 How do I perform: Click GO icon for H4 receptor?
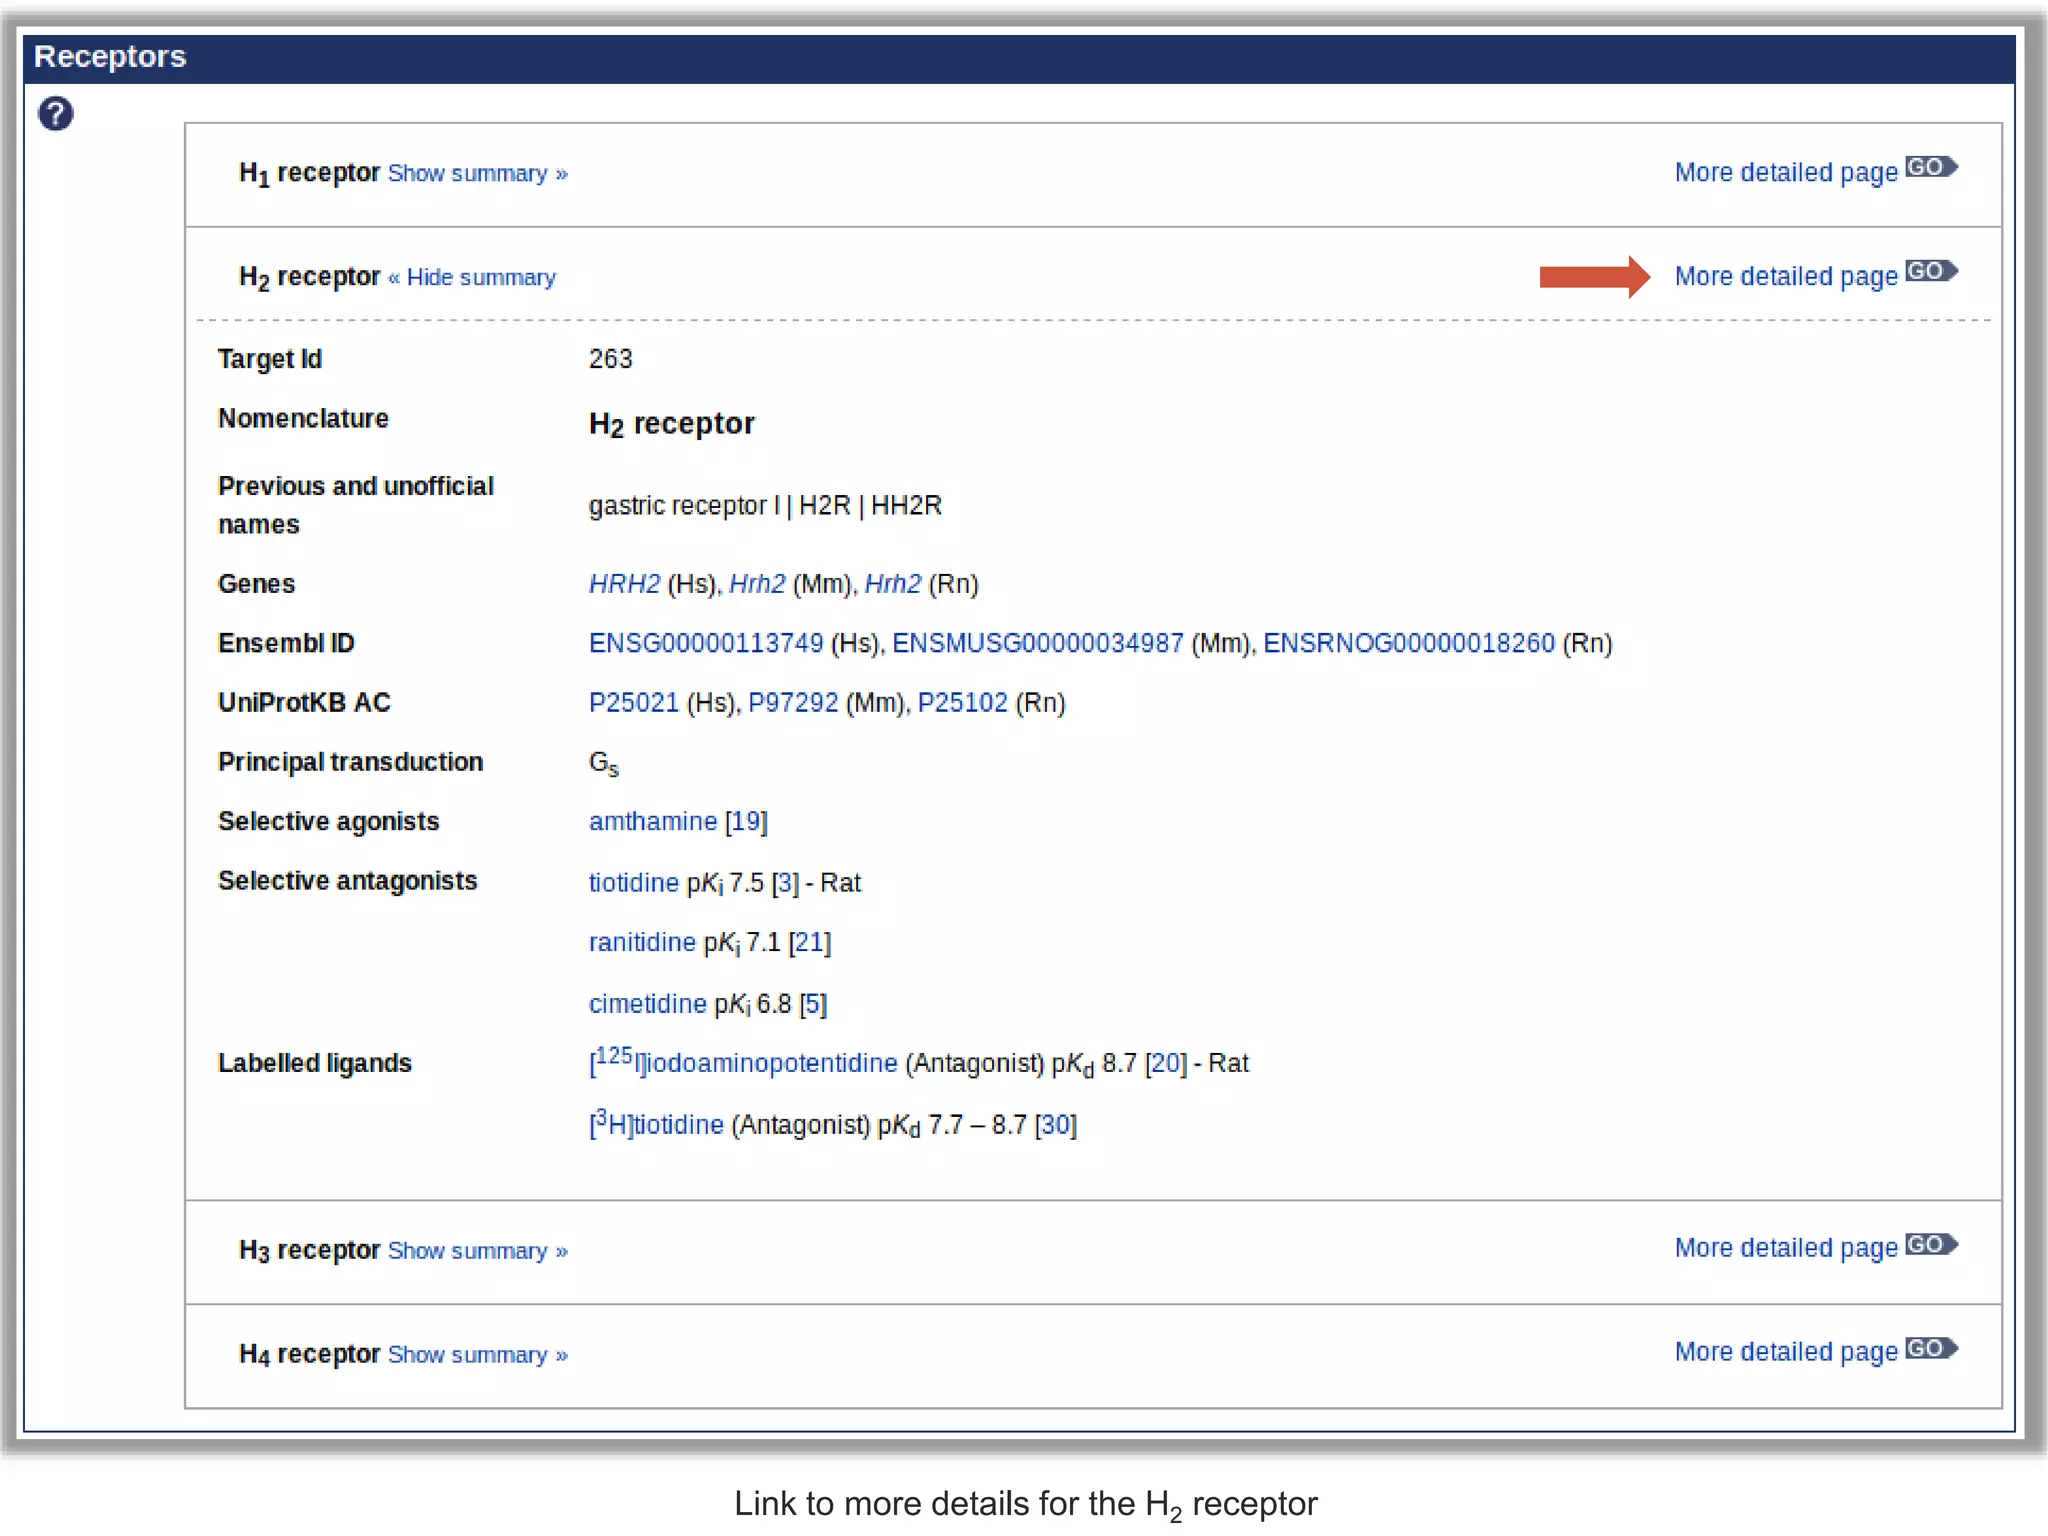pyautogui.click(x=1931, y=1348)
